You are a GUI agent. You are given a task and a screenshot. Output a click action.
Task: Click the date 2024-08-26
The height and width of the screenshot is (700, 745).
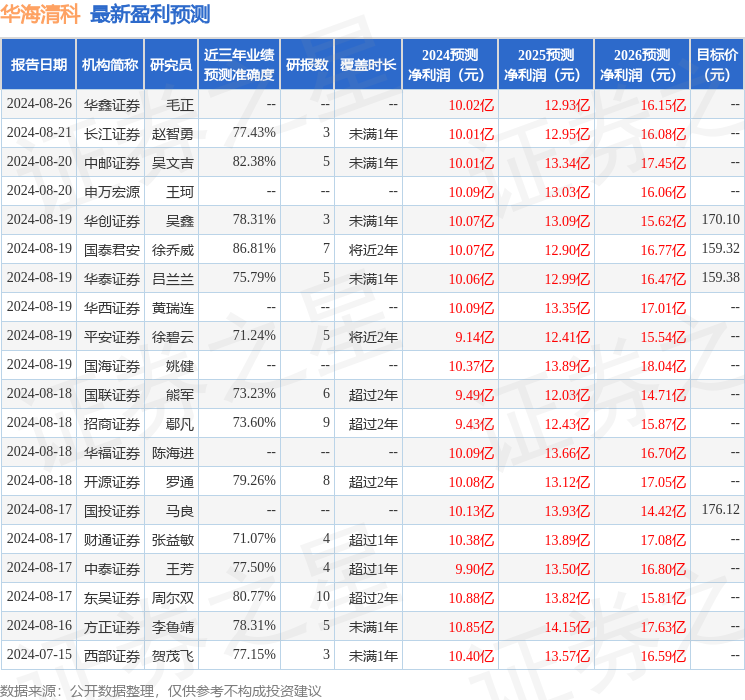click(x=39, y=103)
